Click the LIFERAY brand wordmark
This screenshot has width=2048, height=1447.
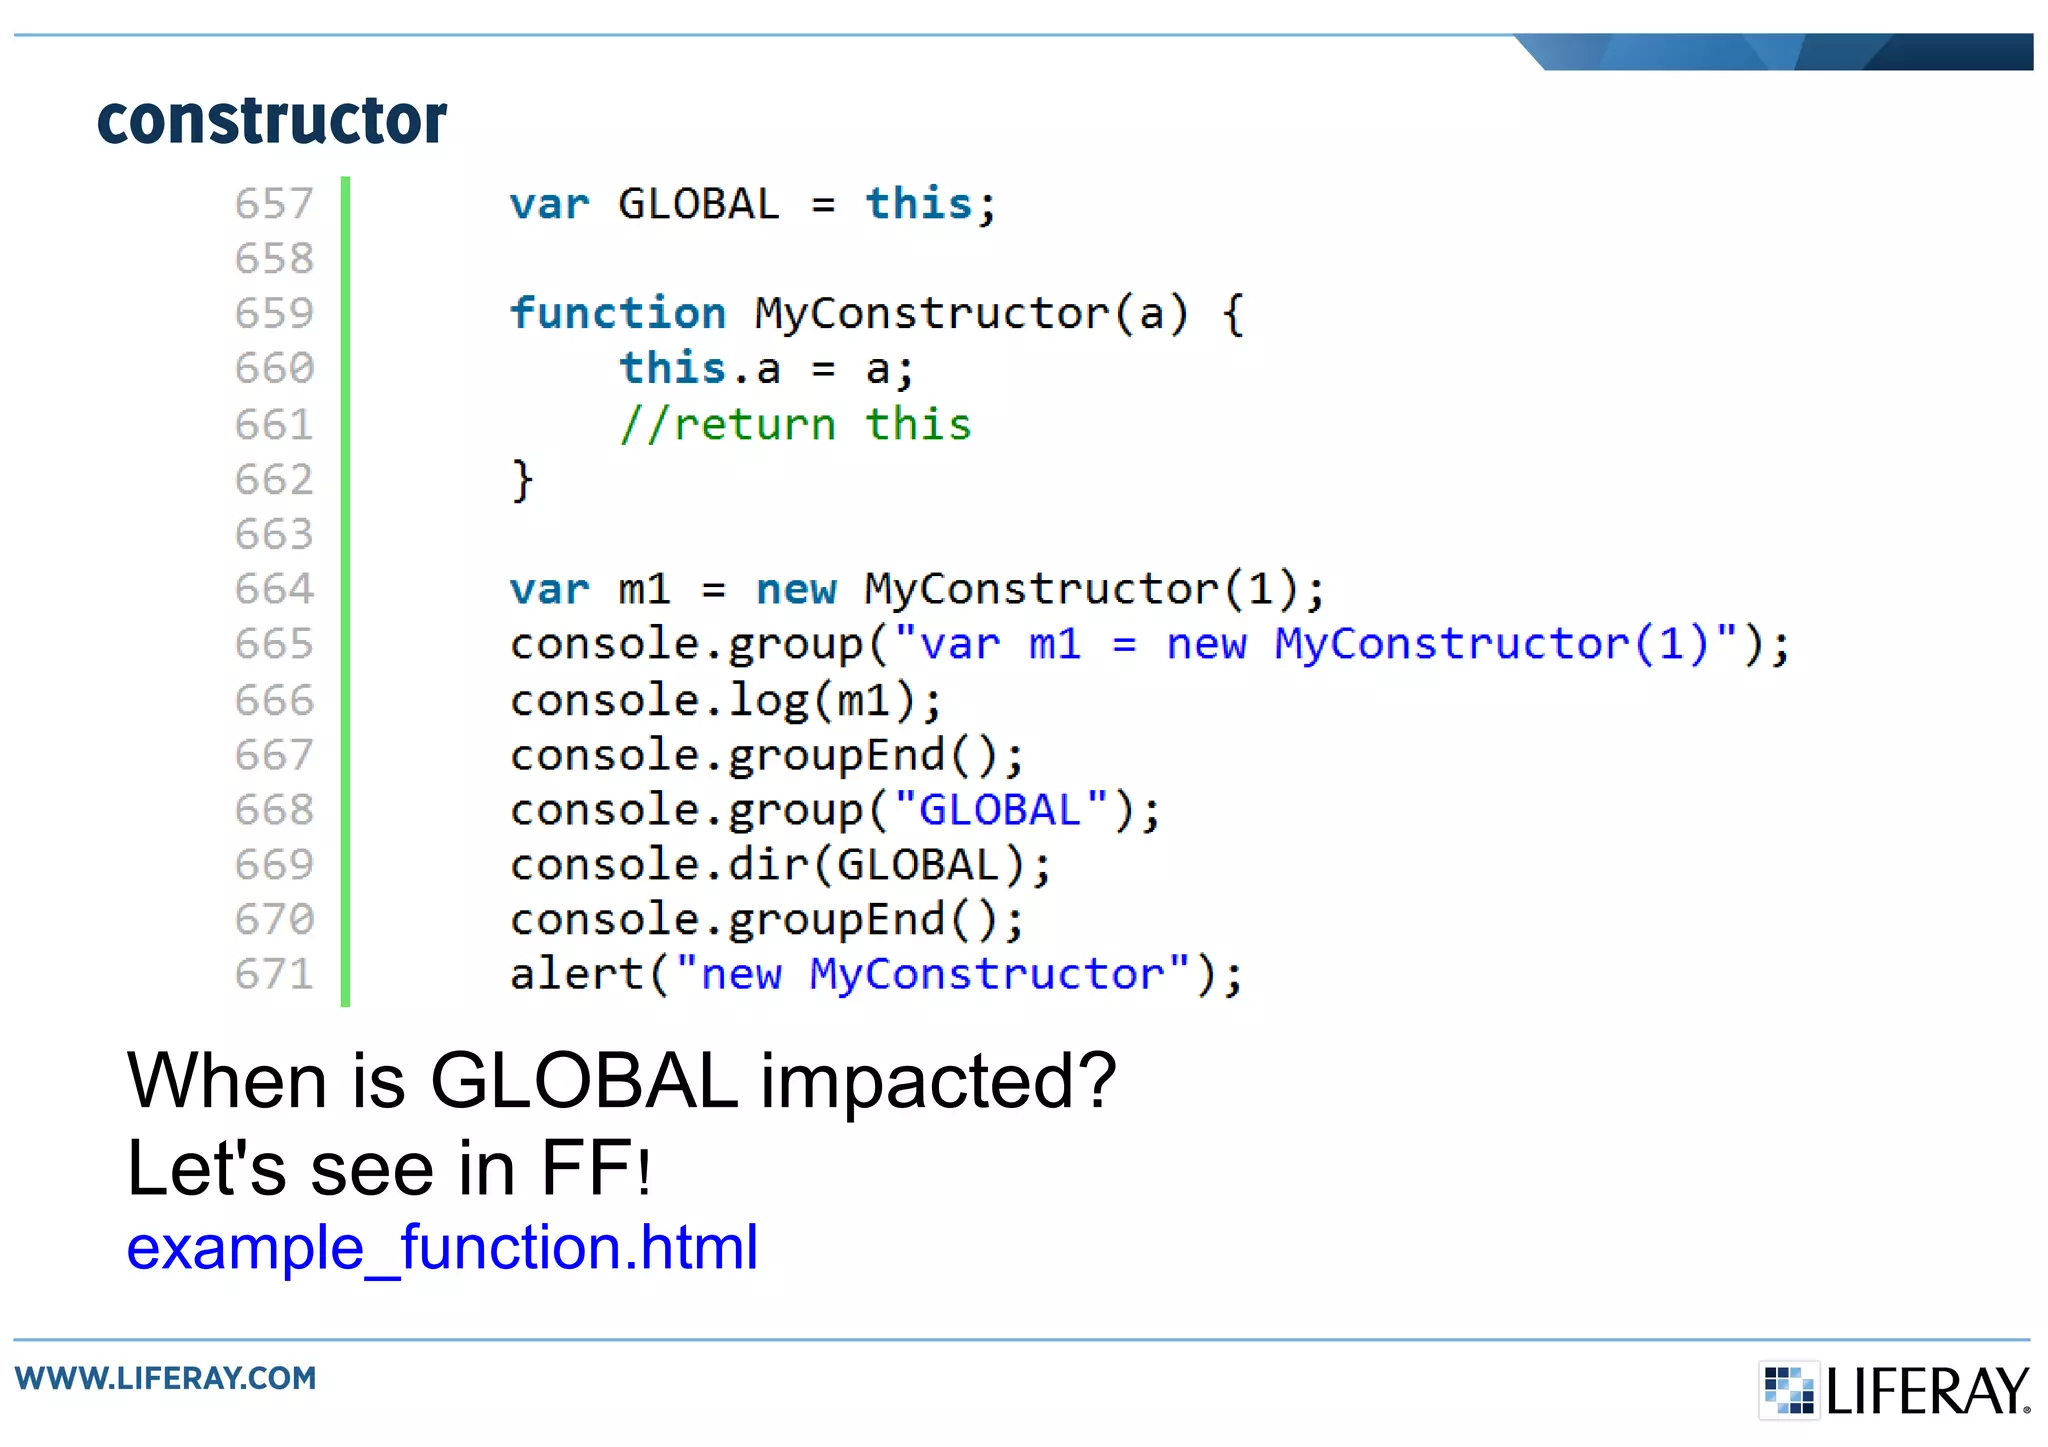(x=1927, y=1391)
